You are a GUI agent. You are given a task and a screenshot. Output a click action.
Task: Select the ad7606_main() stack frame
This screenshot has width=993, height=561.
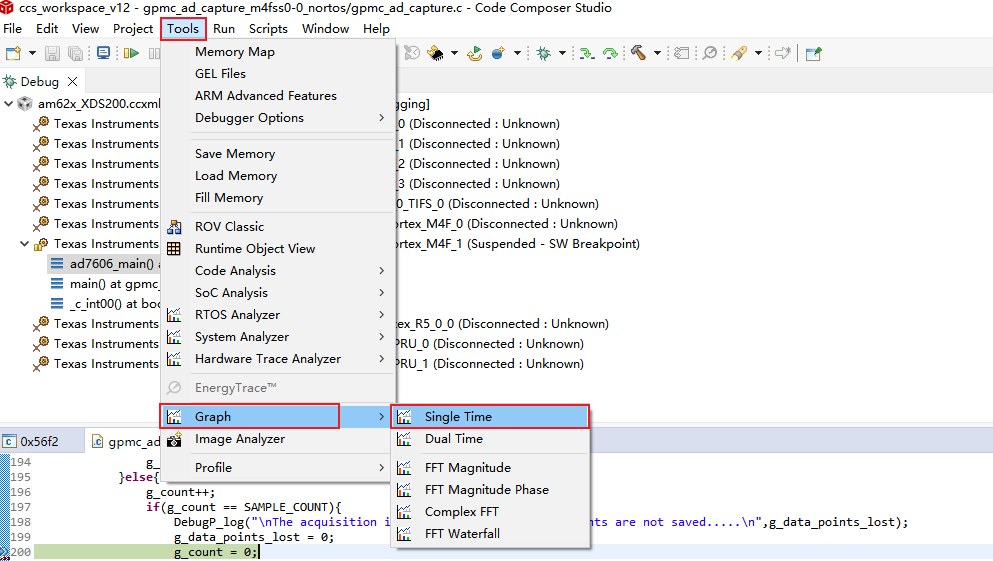pos(105,263)
